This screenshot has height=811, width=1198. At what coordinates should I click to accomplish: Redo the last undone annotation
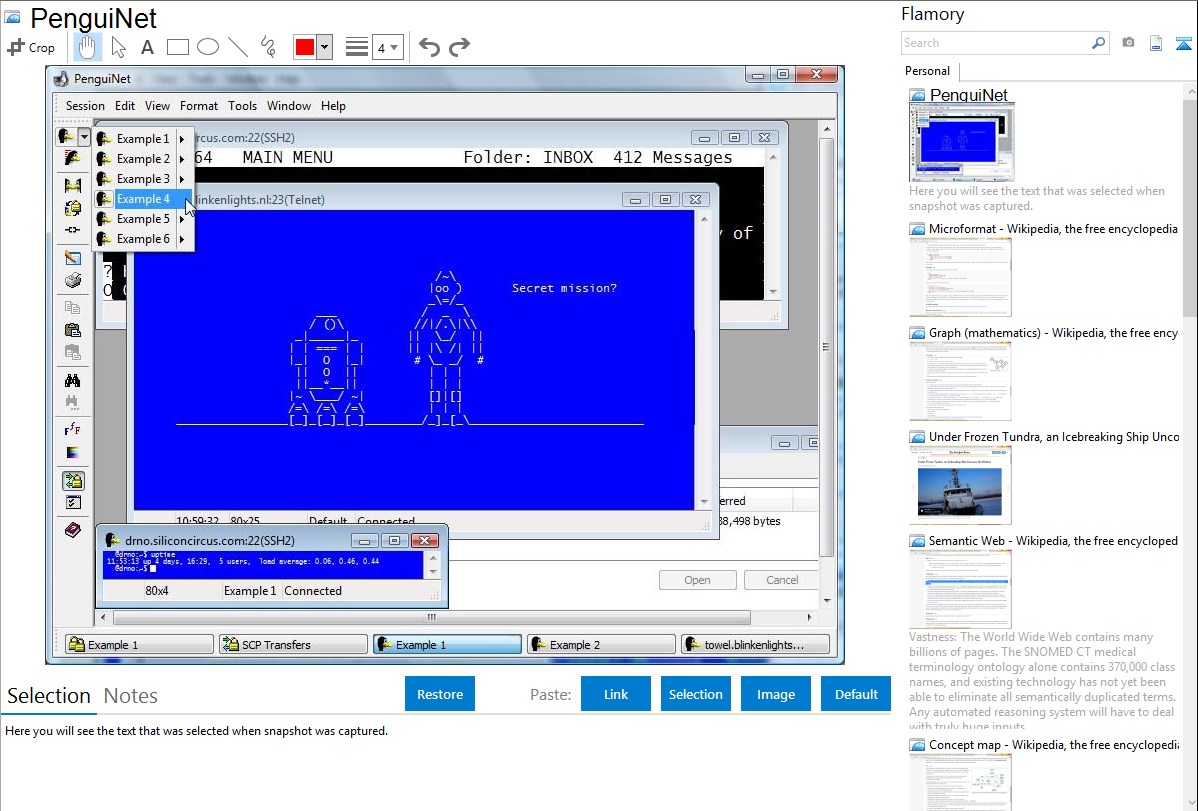(x=459, y=47)
